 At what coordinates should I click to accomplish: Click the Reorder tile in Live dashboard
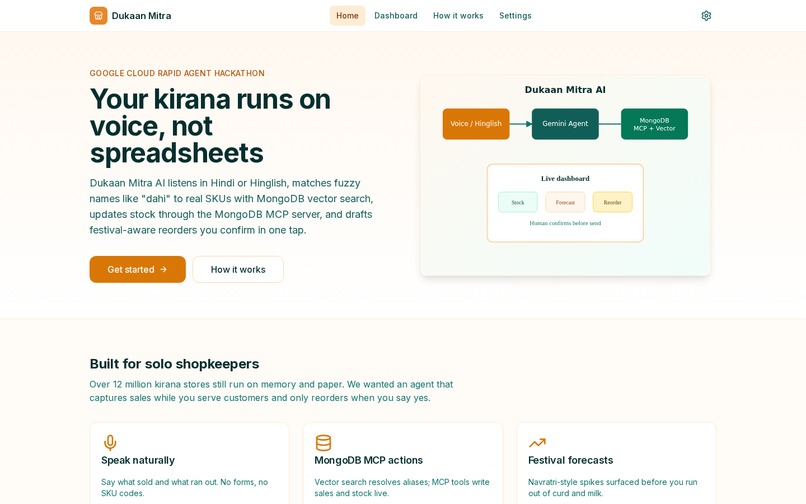point(613,202)
